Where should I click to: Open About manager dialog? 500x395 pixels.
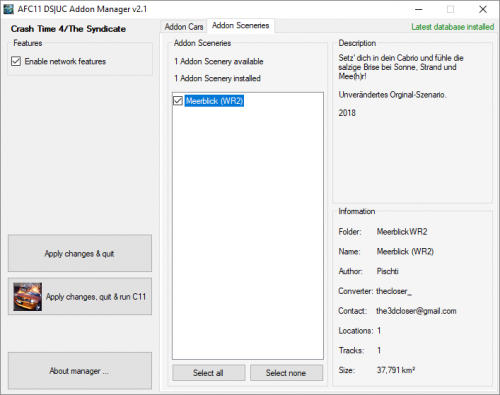click(x=80, y=371)
